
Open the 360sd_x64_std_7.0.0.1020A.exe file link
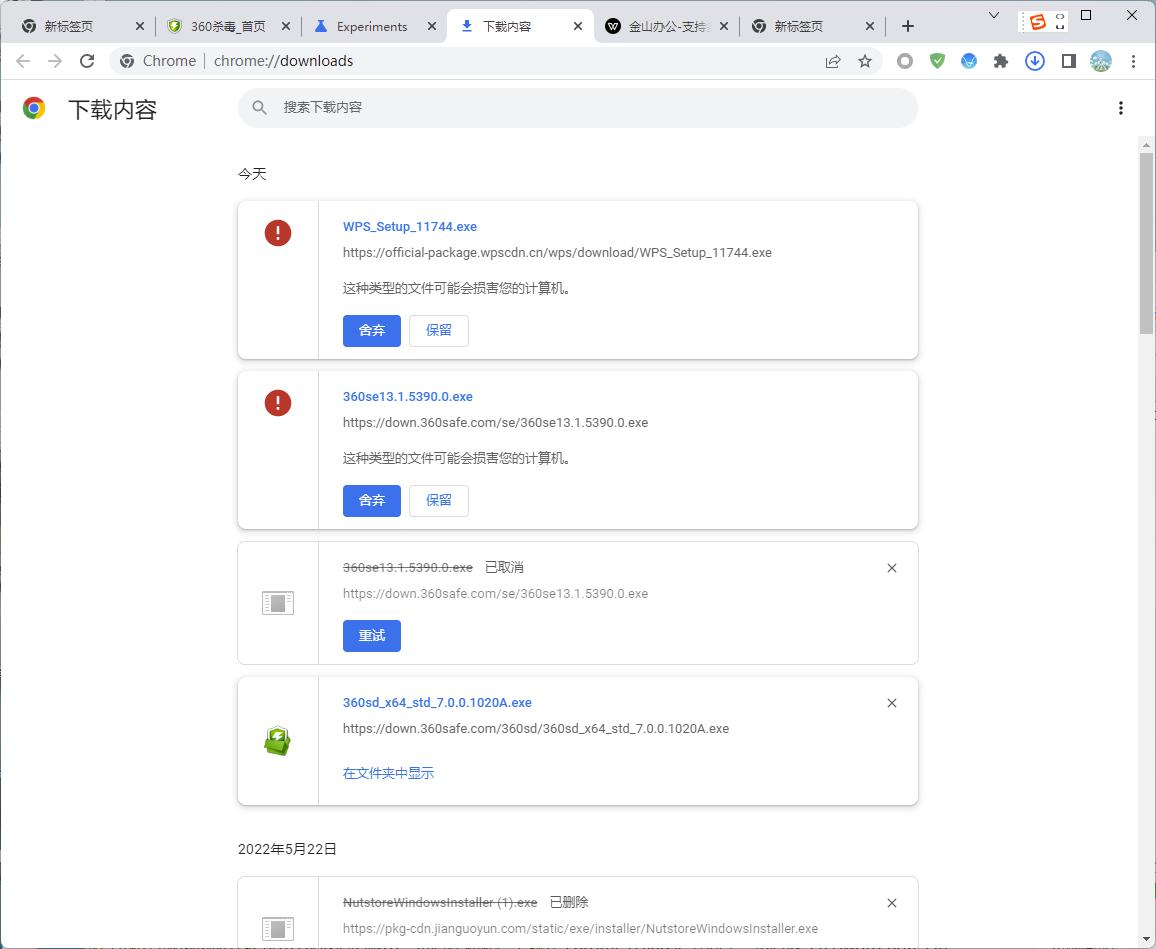[x=437, y=703]
